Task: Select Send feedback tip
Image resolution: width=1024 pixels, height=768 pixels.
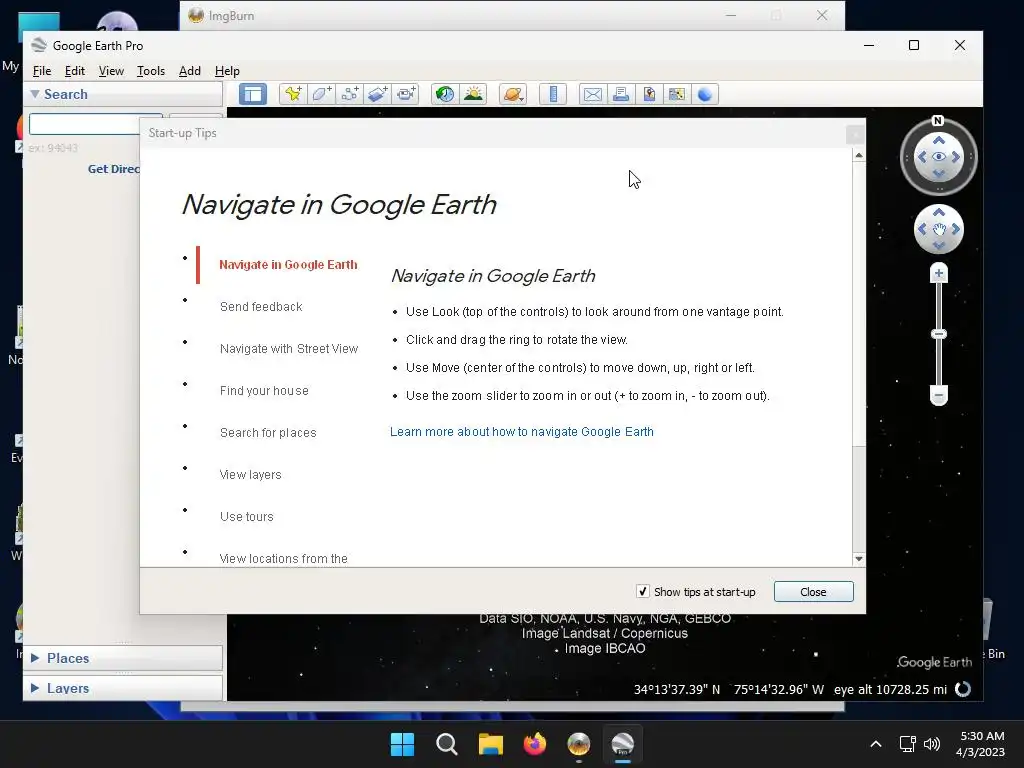Action: click(x=261, y=307)
